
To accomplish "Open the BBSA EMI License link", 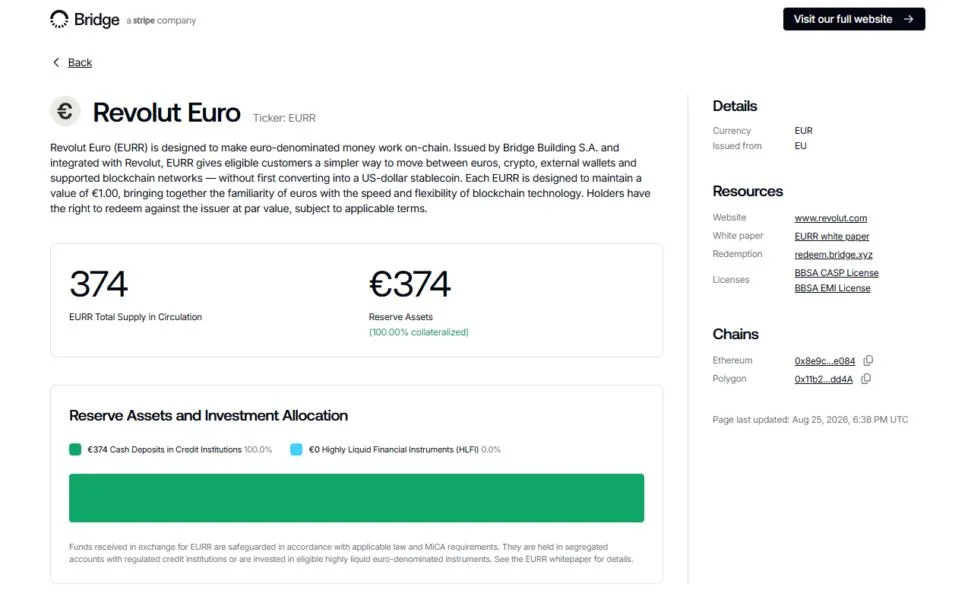I will tap(832, 288).
